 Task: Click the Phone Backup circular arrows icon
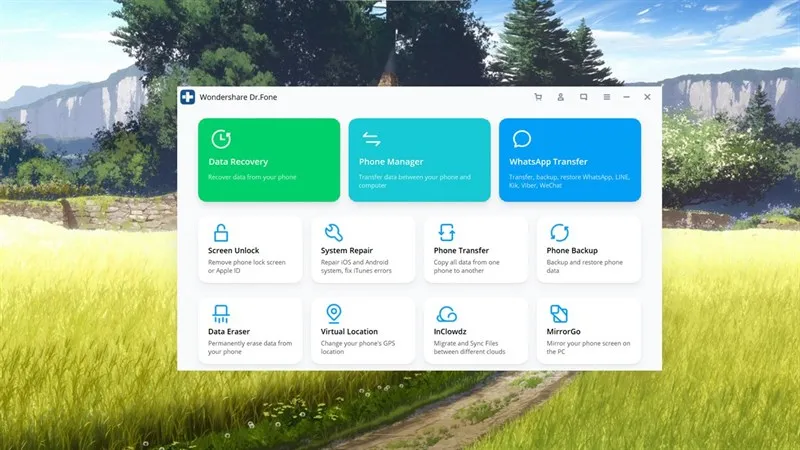tap(559, 232)
